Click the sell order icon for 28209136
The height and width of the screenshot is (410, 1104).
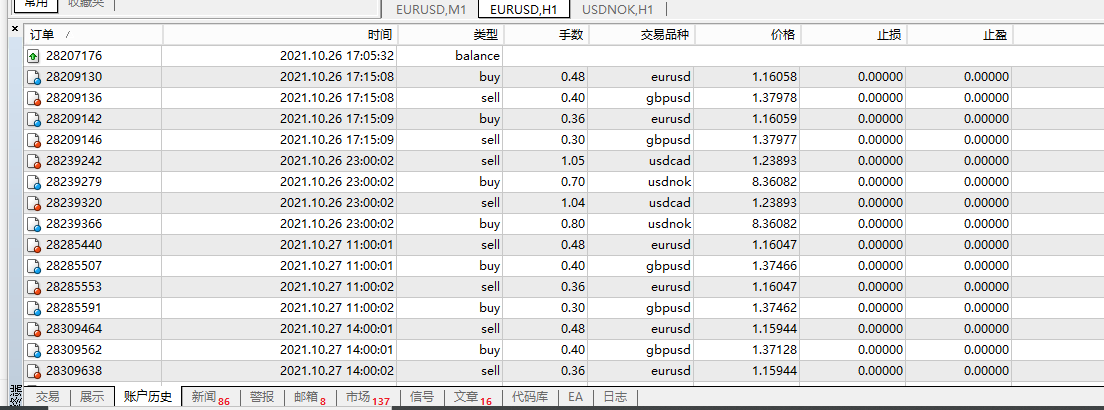[x=34, y=98]
